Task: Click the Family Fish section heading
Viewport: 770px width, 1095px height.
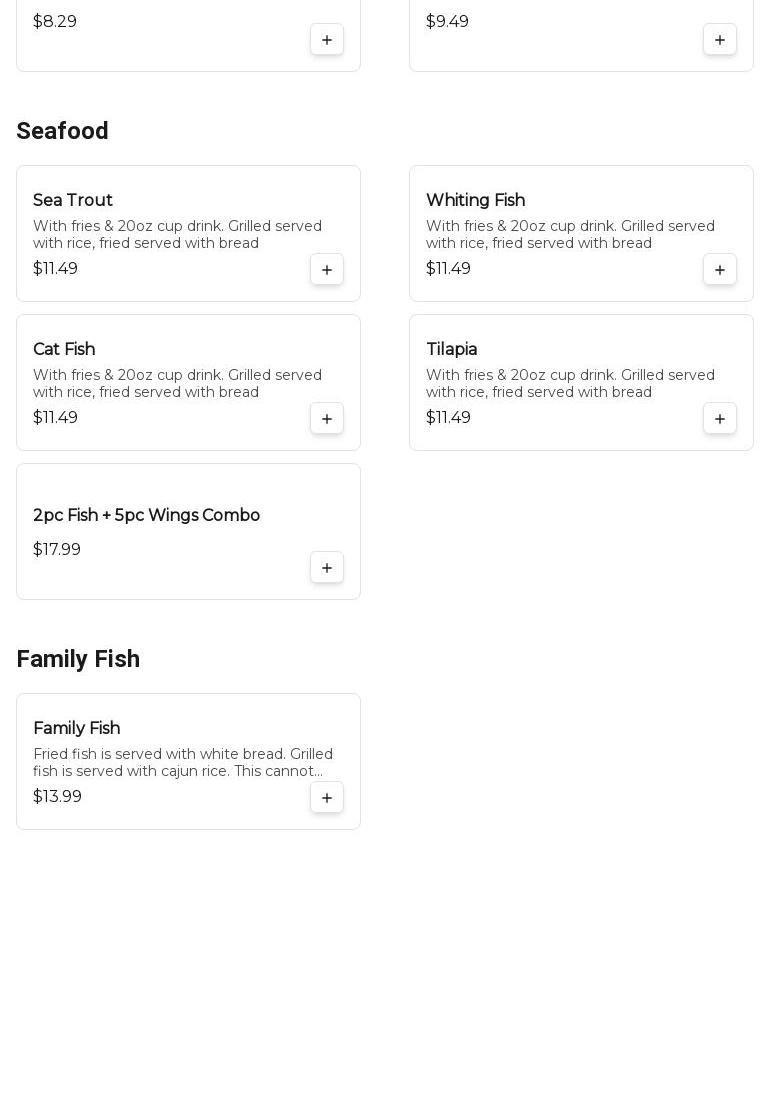Action: click(78, 659)
